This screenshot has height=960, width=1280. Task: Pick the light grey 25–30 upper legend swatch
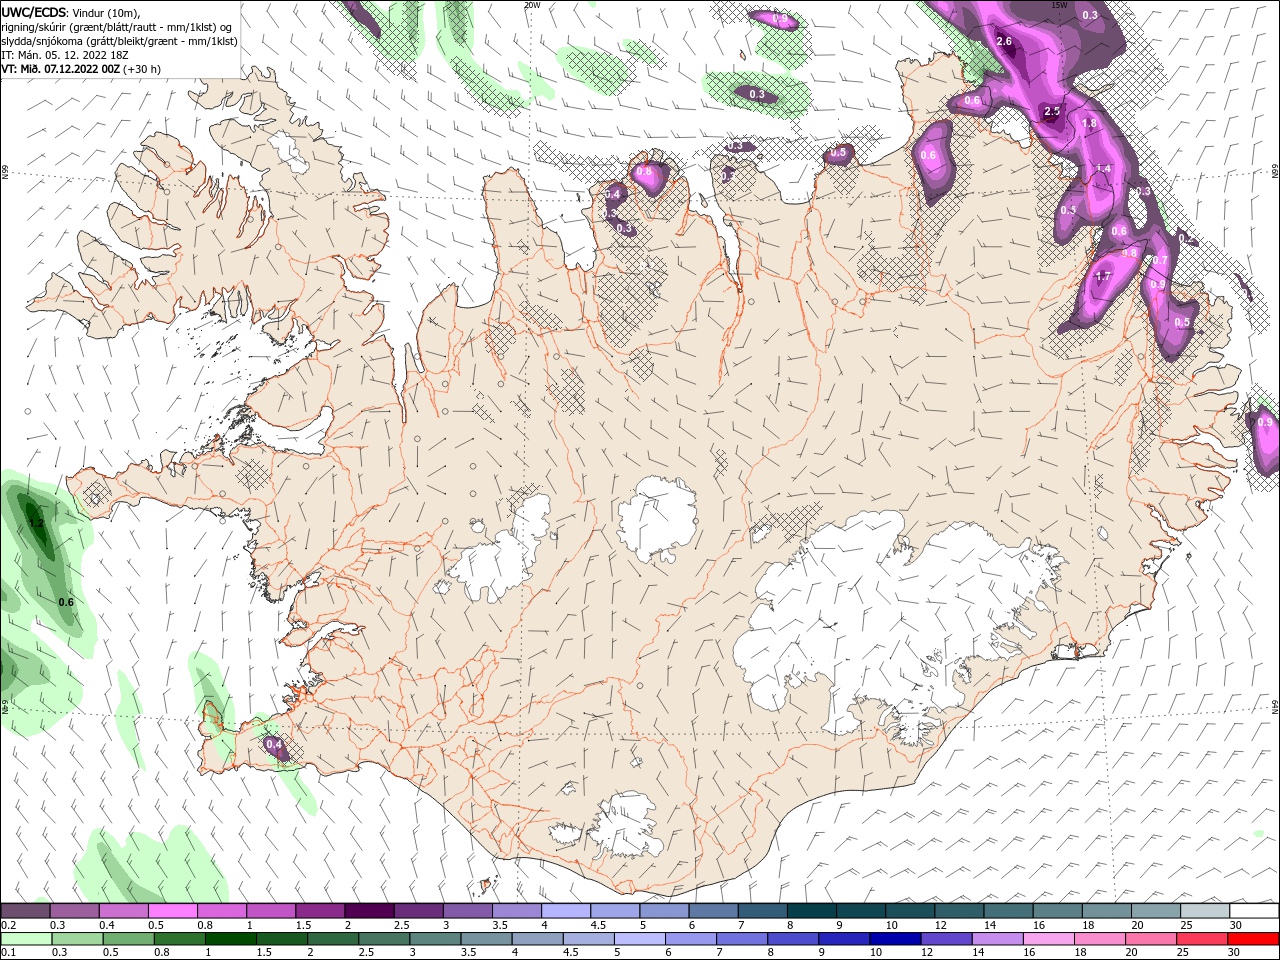pos(1205,911)
